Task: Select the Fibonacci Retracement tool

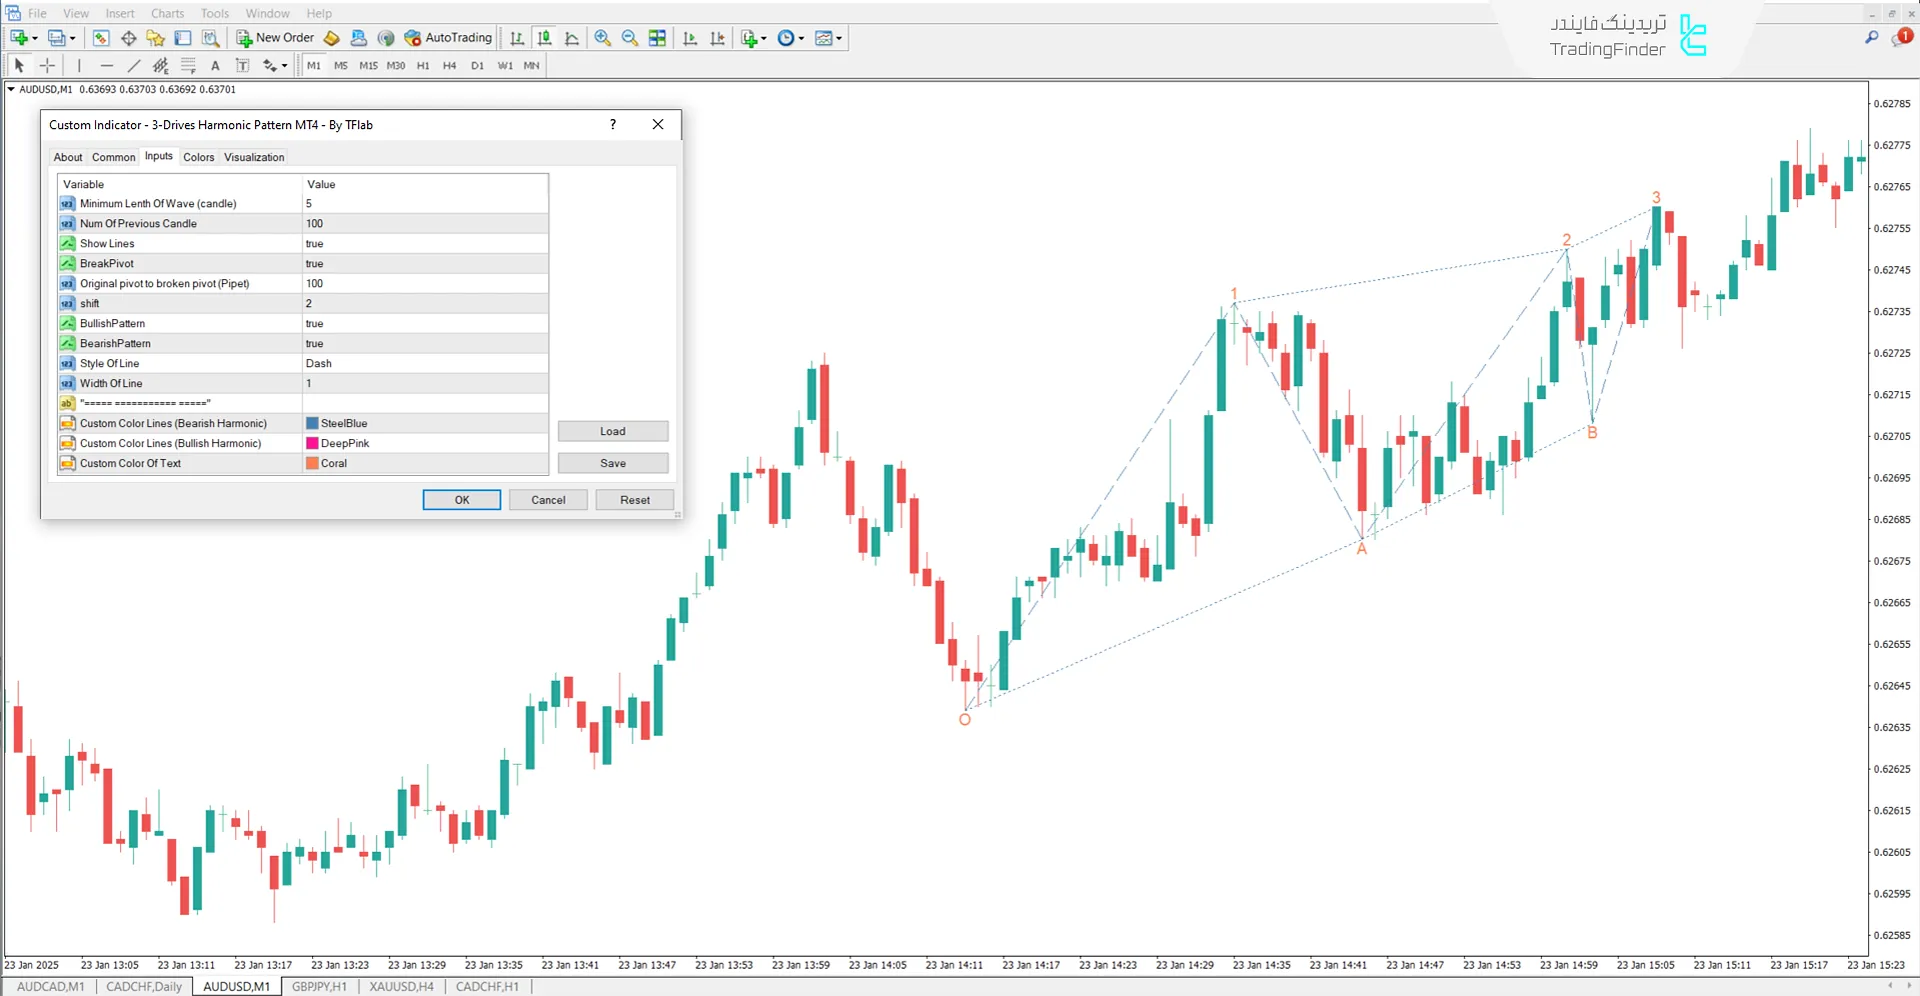Action: (x=188, y=66)
